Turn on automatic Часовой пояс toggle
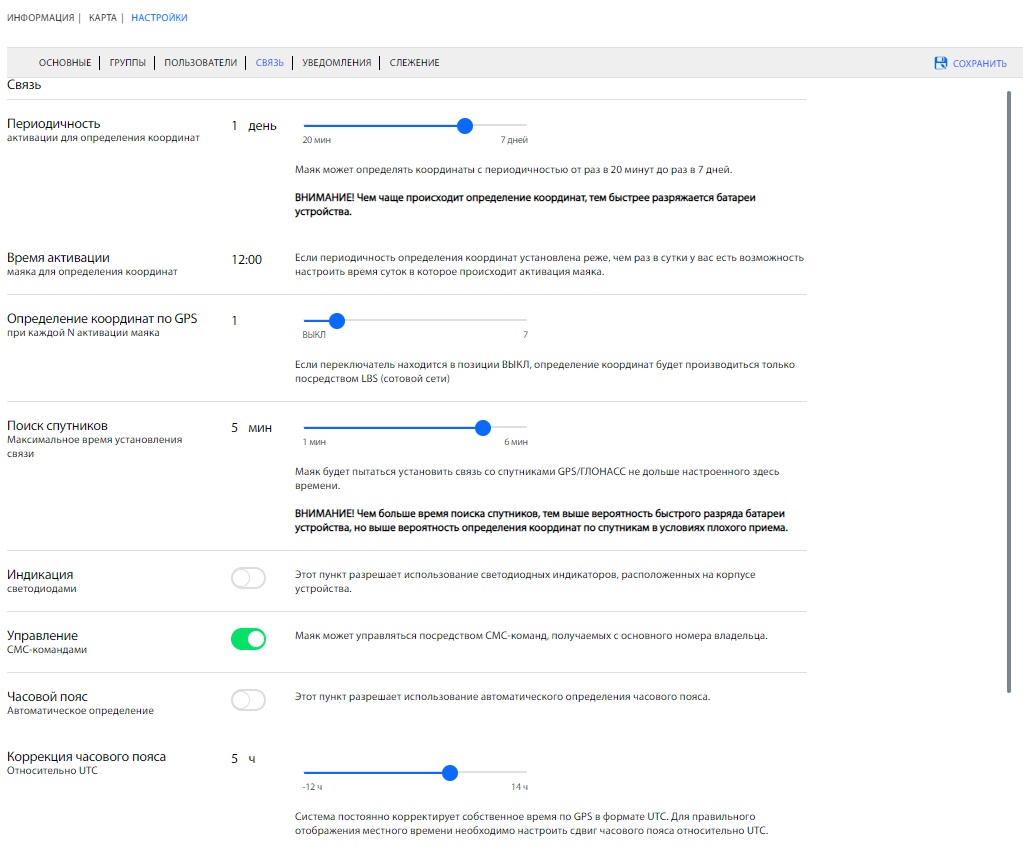Screen dimensions: 1023x849 [x=248, y=700]
